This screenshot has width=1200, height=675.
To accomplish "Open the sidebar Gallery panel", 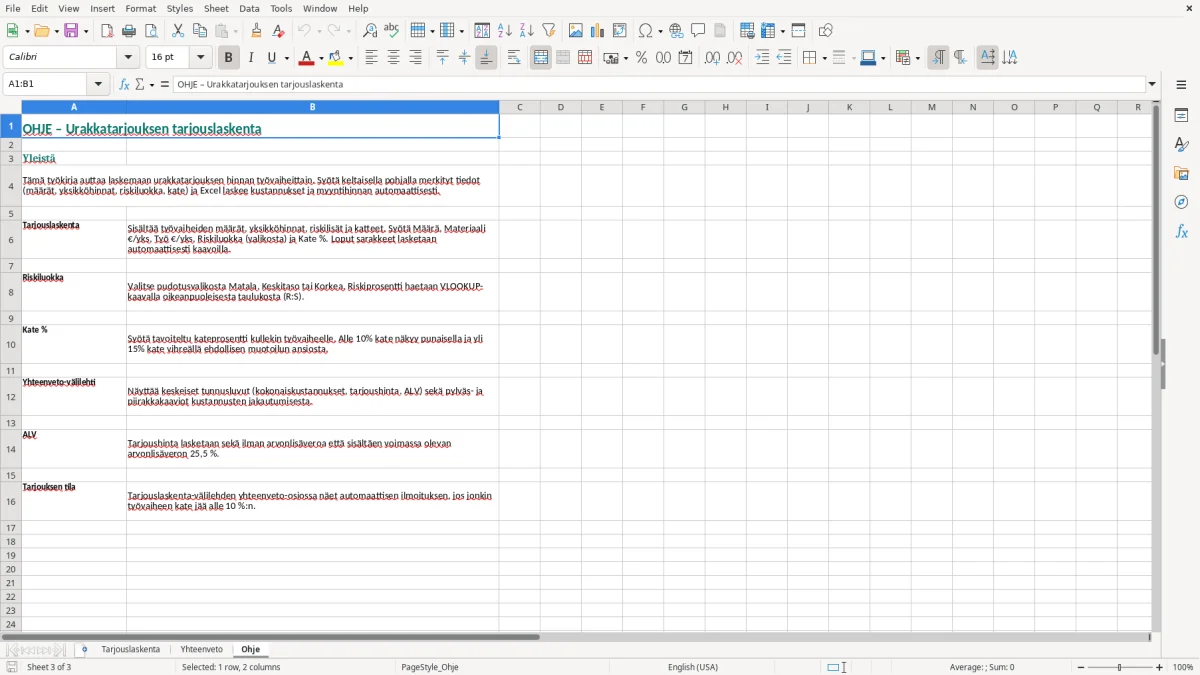I will point(1181,173).
